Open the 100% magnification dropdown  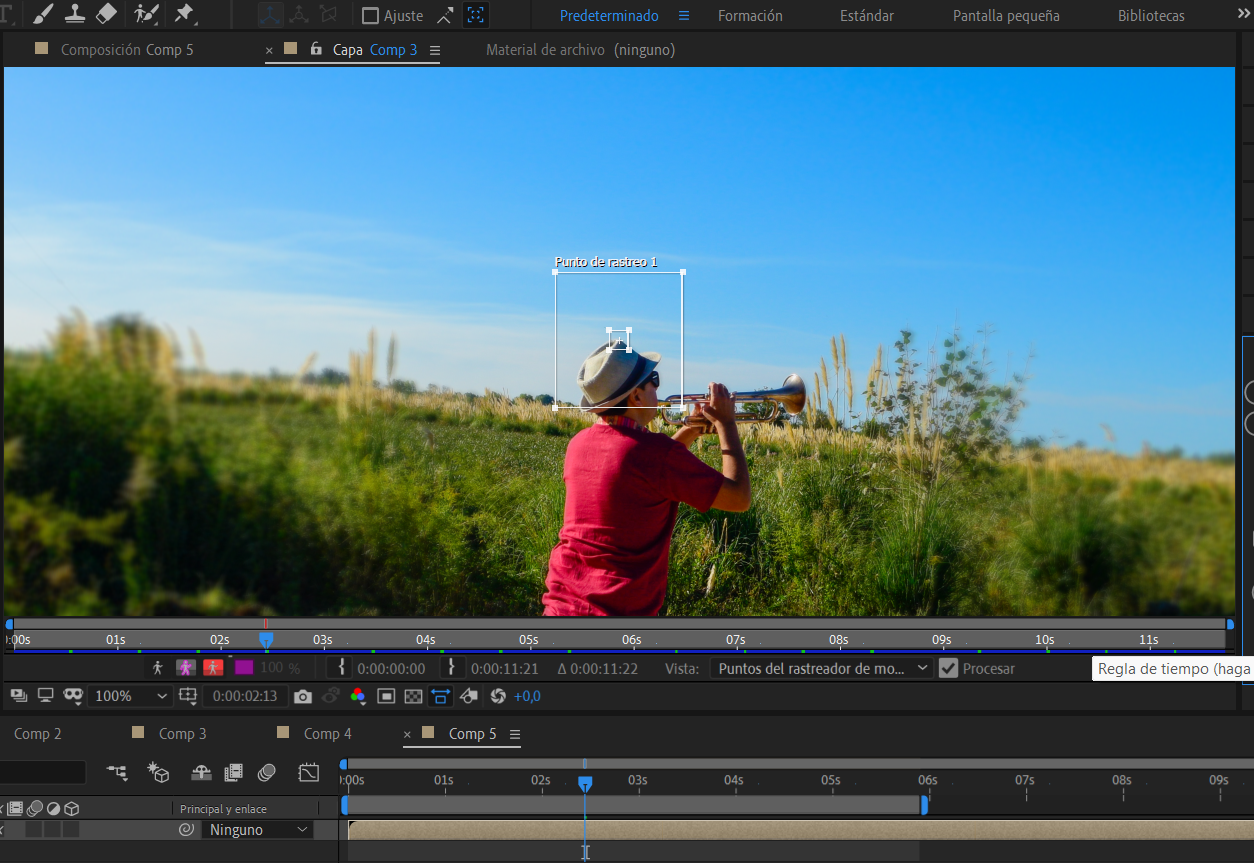click(131, 696)
